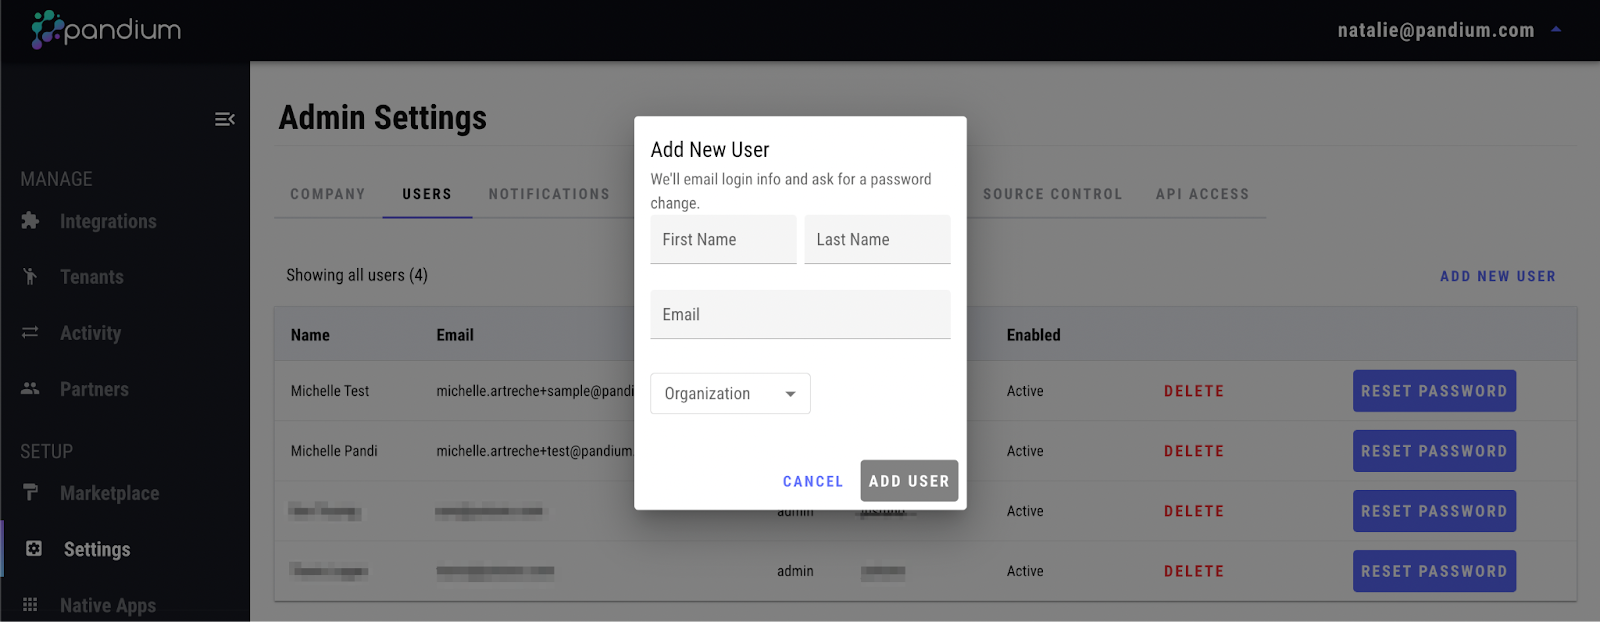Switch to the Company tab
Viewport: 1600px width, 622px height.
click(328, 194)
